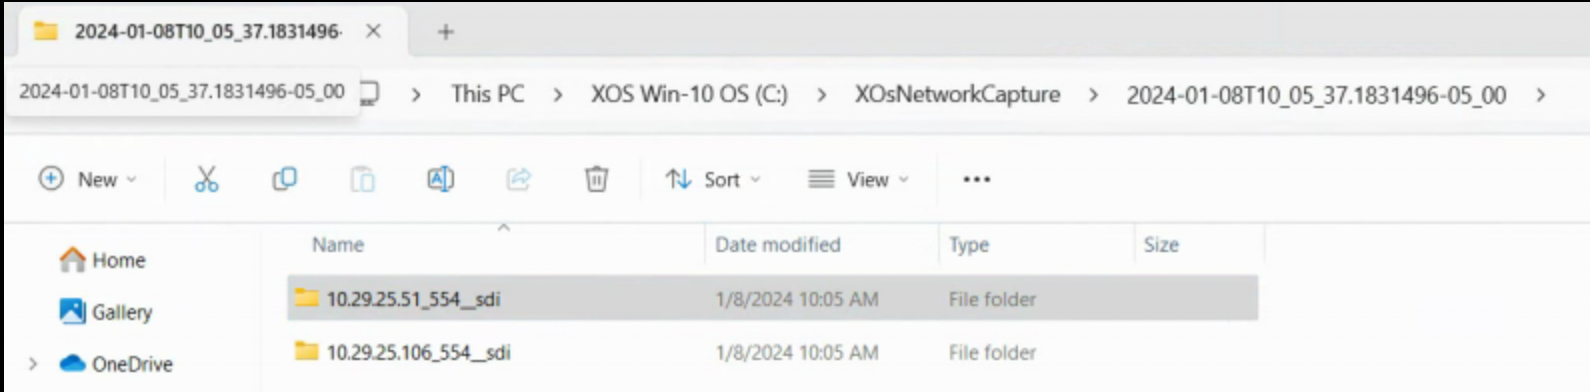Expand chevron after XOsNetworkCapture breadcrumb
This screenshot has width=1590, height=392.
coord(1093,95)
